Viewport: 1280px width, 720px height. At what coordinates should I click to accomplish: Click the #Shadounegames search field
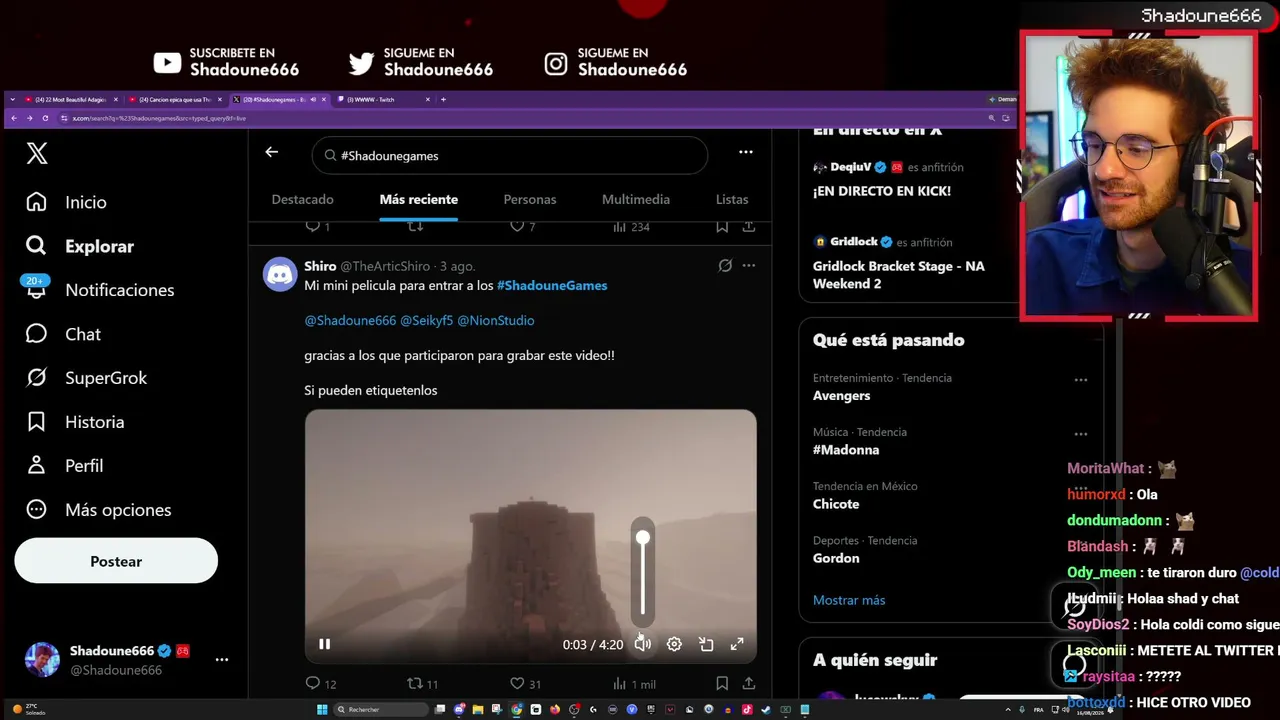[x=510, y=155]
